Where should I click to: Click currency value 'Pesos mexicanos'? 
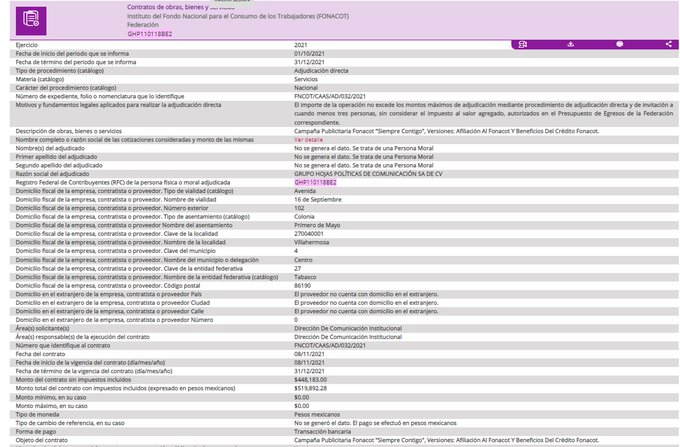pyautogui.click(x=317, y=414)
